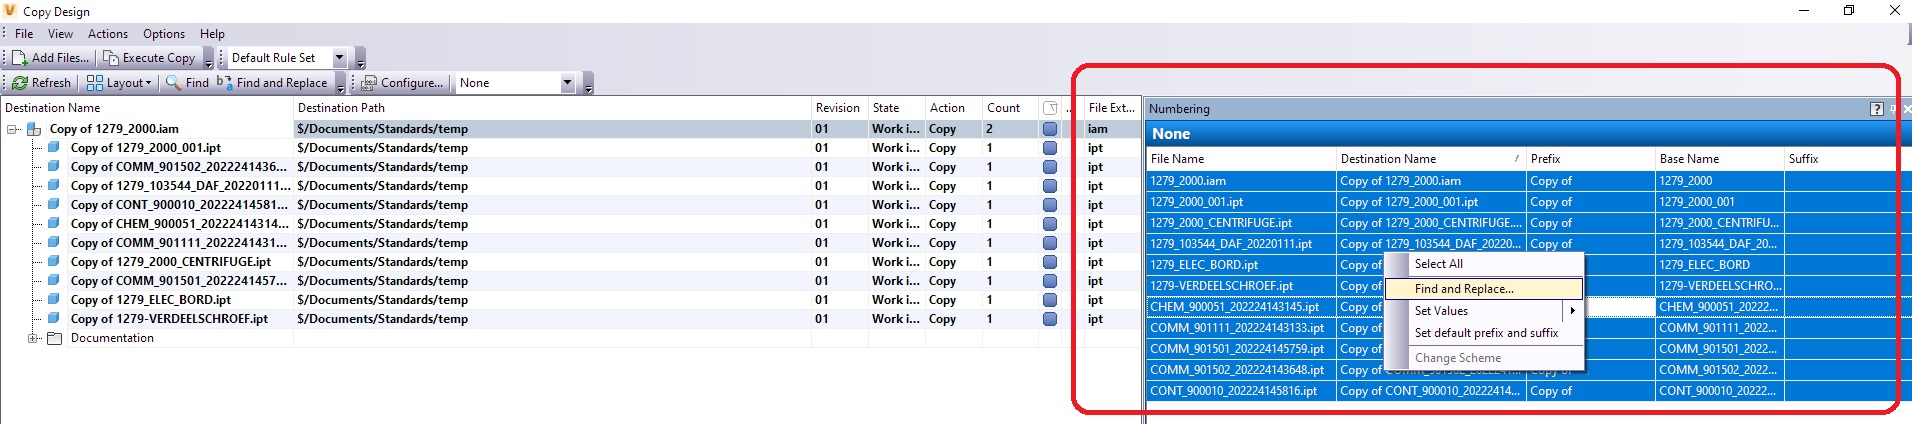
Task: Sort by Revision column header
Action: point(838,108)
